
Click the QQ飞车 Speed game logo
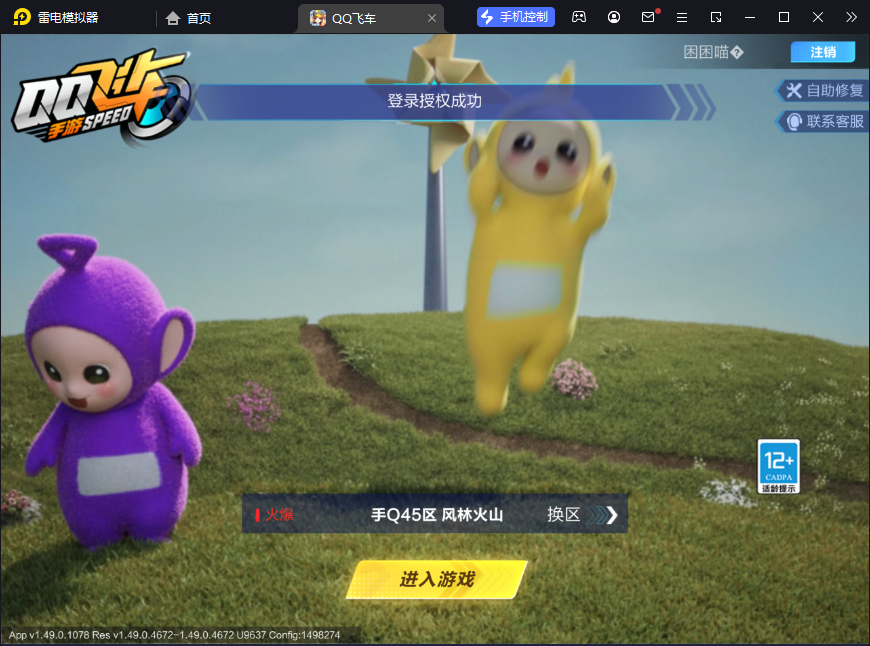coord(103,97)
